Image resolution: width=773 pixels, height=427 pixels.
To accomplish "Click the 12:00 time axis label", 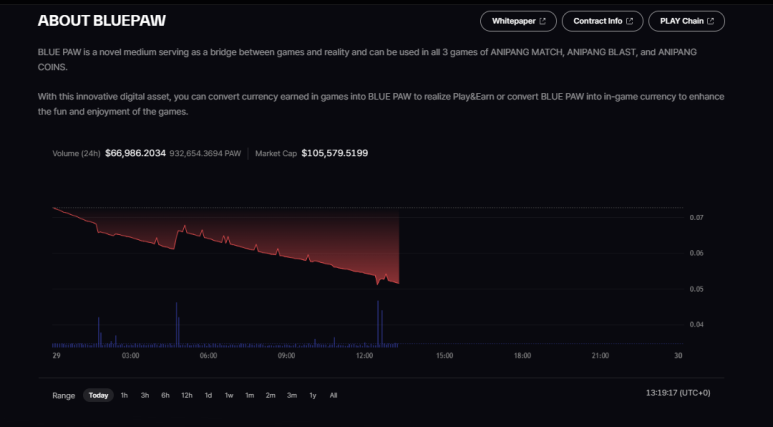I will [x=365, y=356].
